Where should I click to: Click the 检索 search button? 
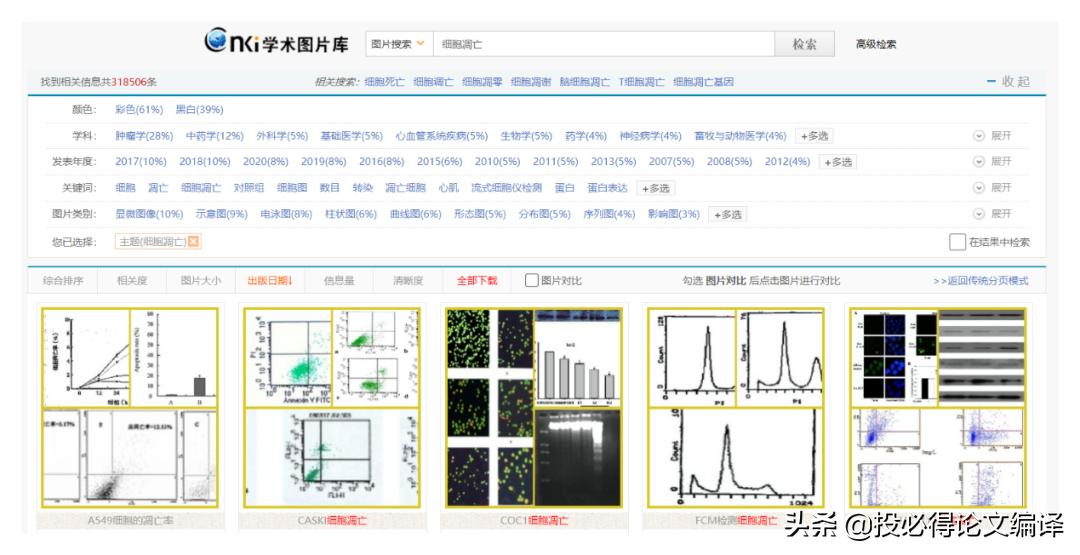point(804,44)
